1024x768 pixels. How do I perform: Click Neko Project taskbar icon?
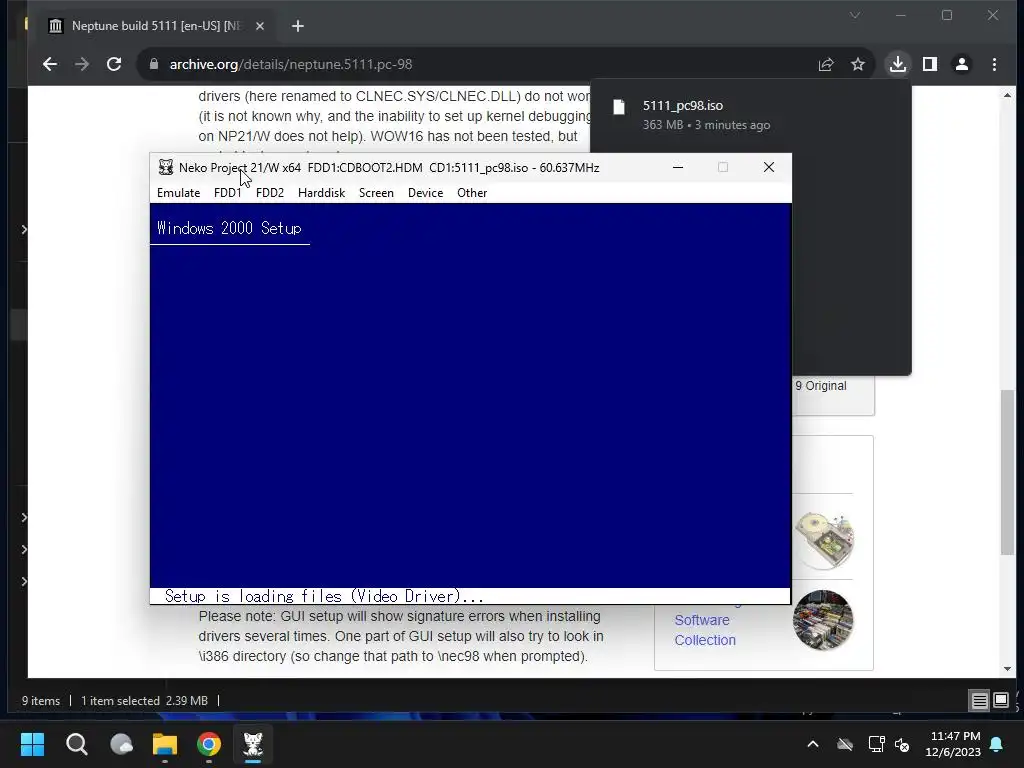[253, 744]
